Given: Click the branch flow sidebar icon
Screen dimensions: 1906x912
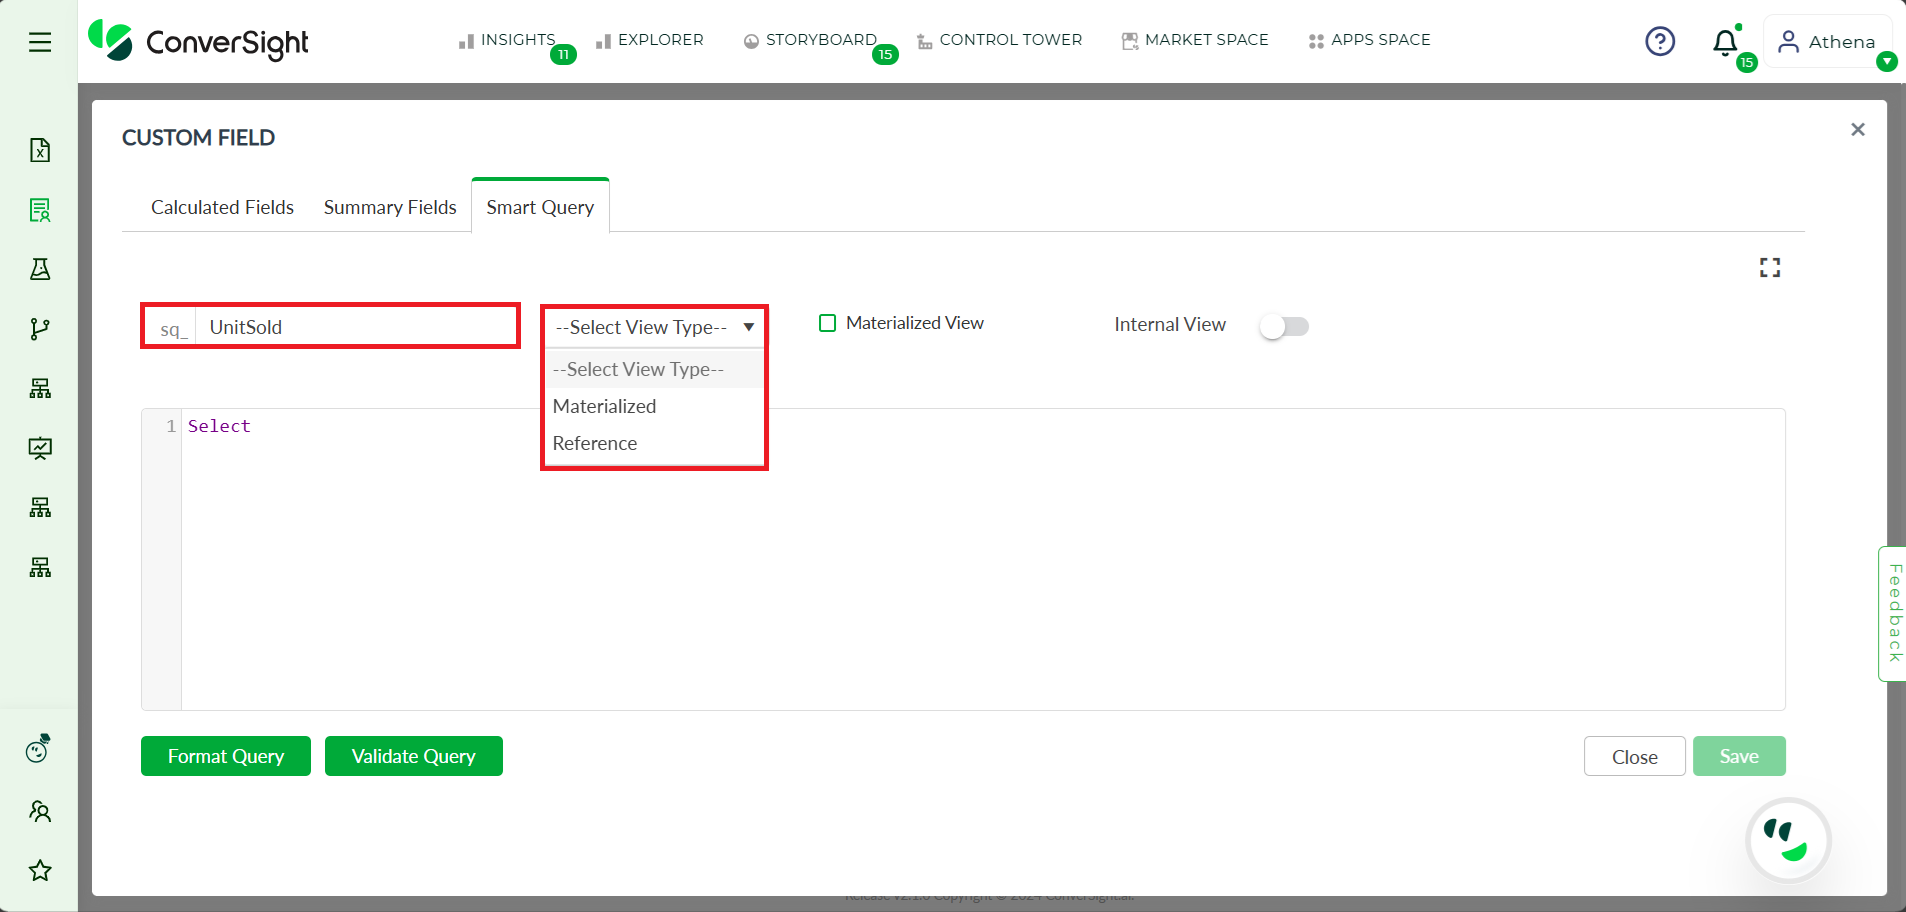Looking at the screenshot, I should [x=40, y=329].
